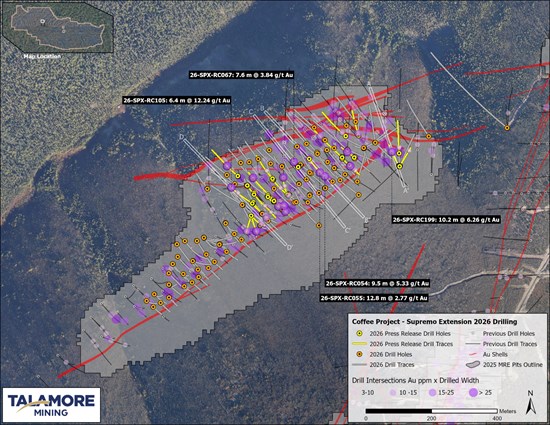Click the legend title 'Coffee Project - Supremo Extension 2026 Drilling'
This screenshot has height=425, width=550.
tap(434, 322)
